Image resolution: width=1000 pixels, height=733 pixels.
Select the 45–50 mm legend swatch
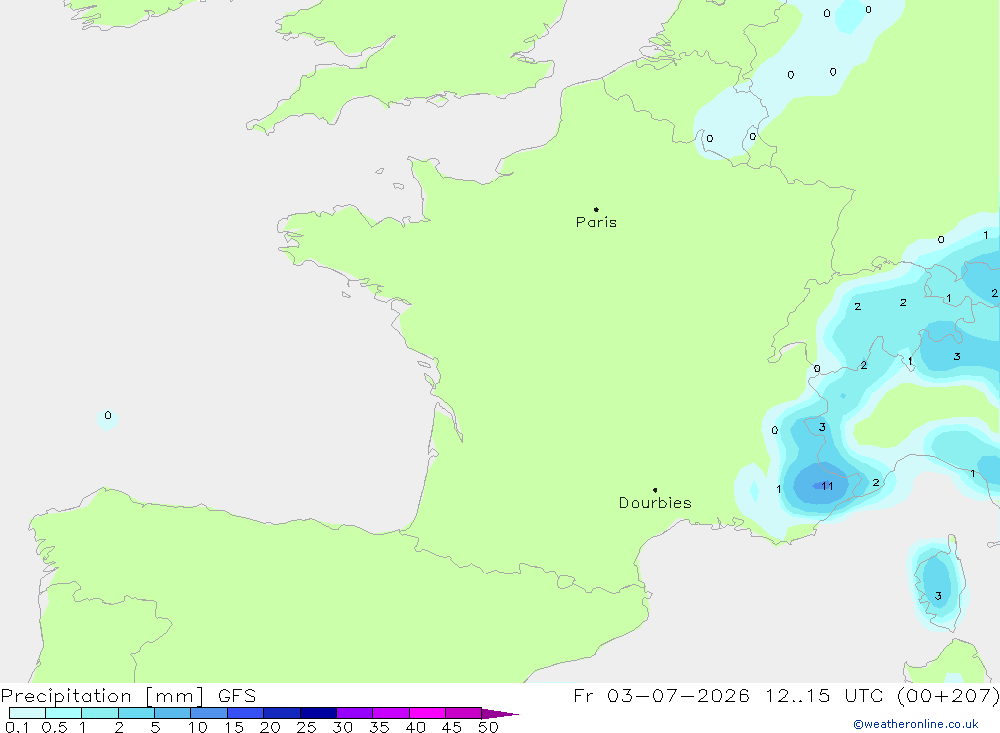463,713
